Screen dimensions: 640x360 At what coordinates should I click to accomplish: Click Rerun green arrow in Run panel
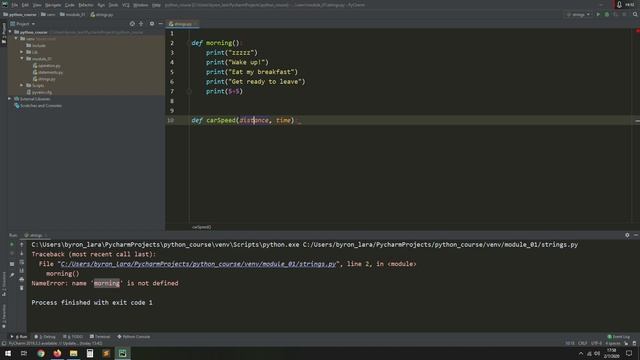pos(12,244)
